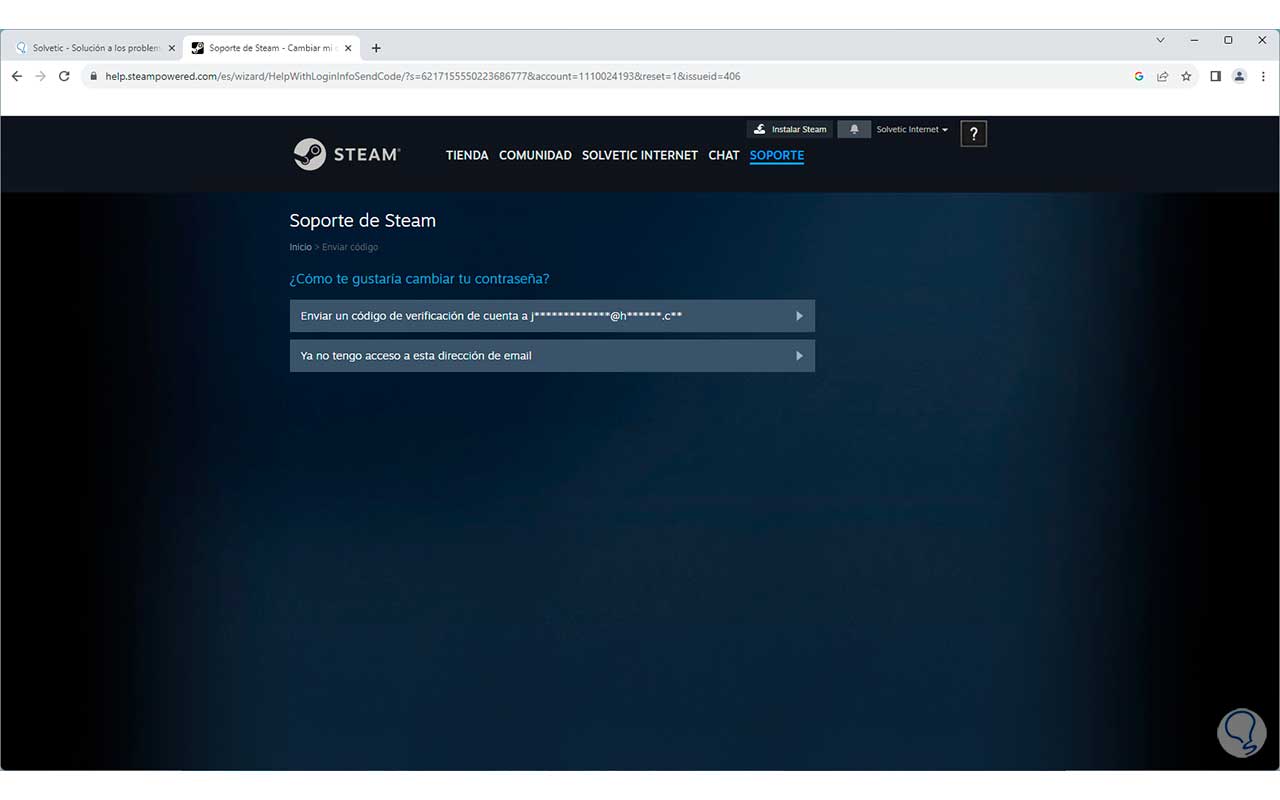View site security lock information
Viewport: 1280px width, 800px height.
pyautogui.click(x=93, y=76)
